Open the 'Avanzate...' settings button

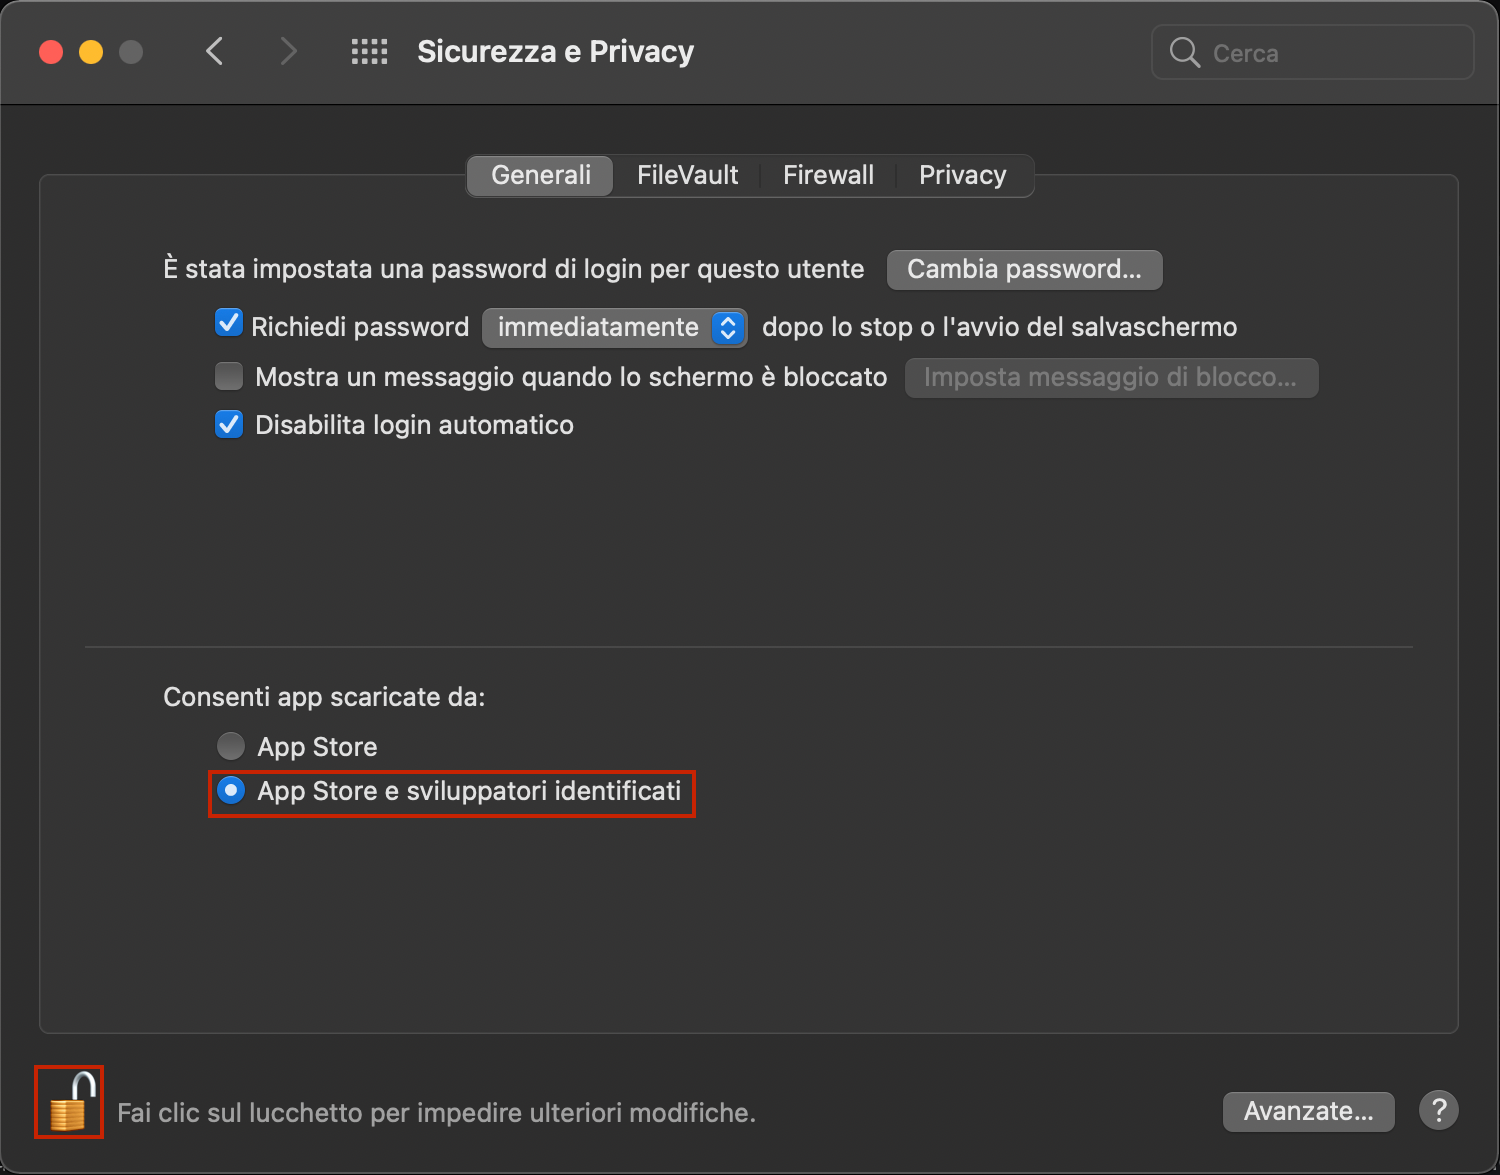(1307, 1110)
